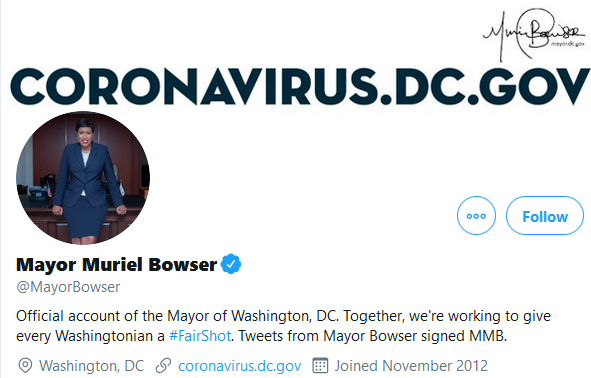Click the Muriel Bowser signature logo
This screenshot has height=378, width=591.
pos(534,35)
